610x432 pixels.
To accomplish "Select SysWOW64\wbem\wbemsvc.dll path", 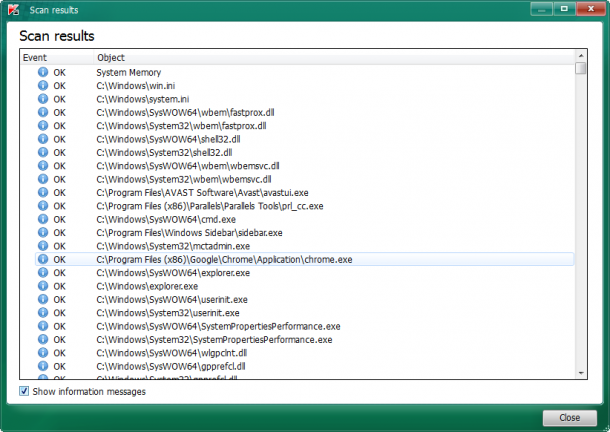I will point(188,166).
